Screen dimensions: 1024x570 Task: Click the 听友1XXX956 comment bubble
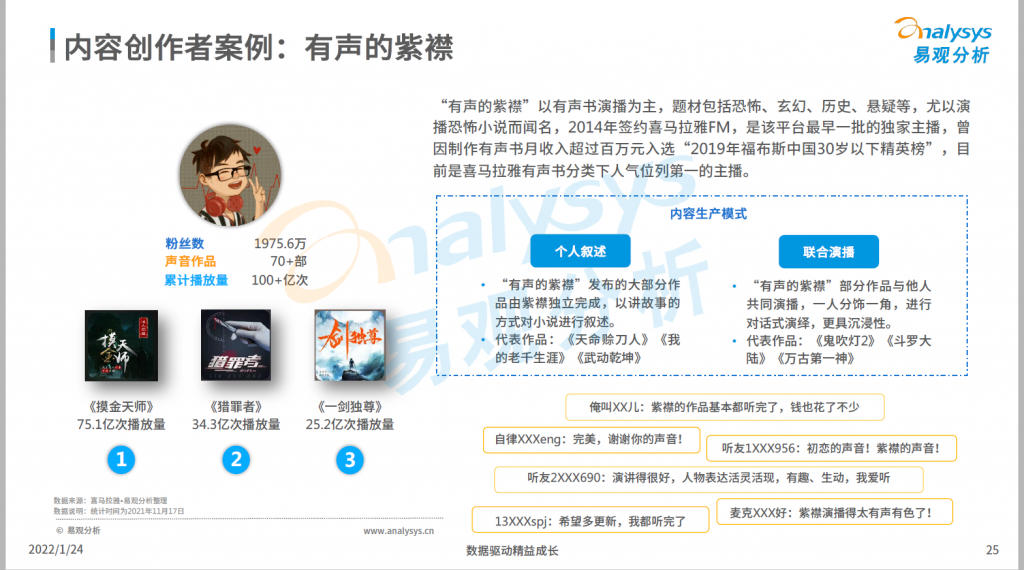click(x=829, y=449)
